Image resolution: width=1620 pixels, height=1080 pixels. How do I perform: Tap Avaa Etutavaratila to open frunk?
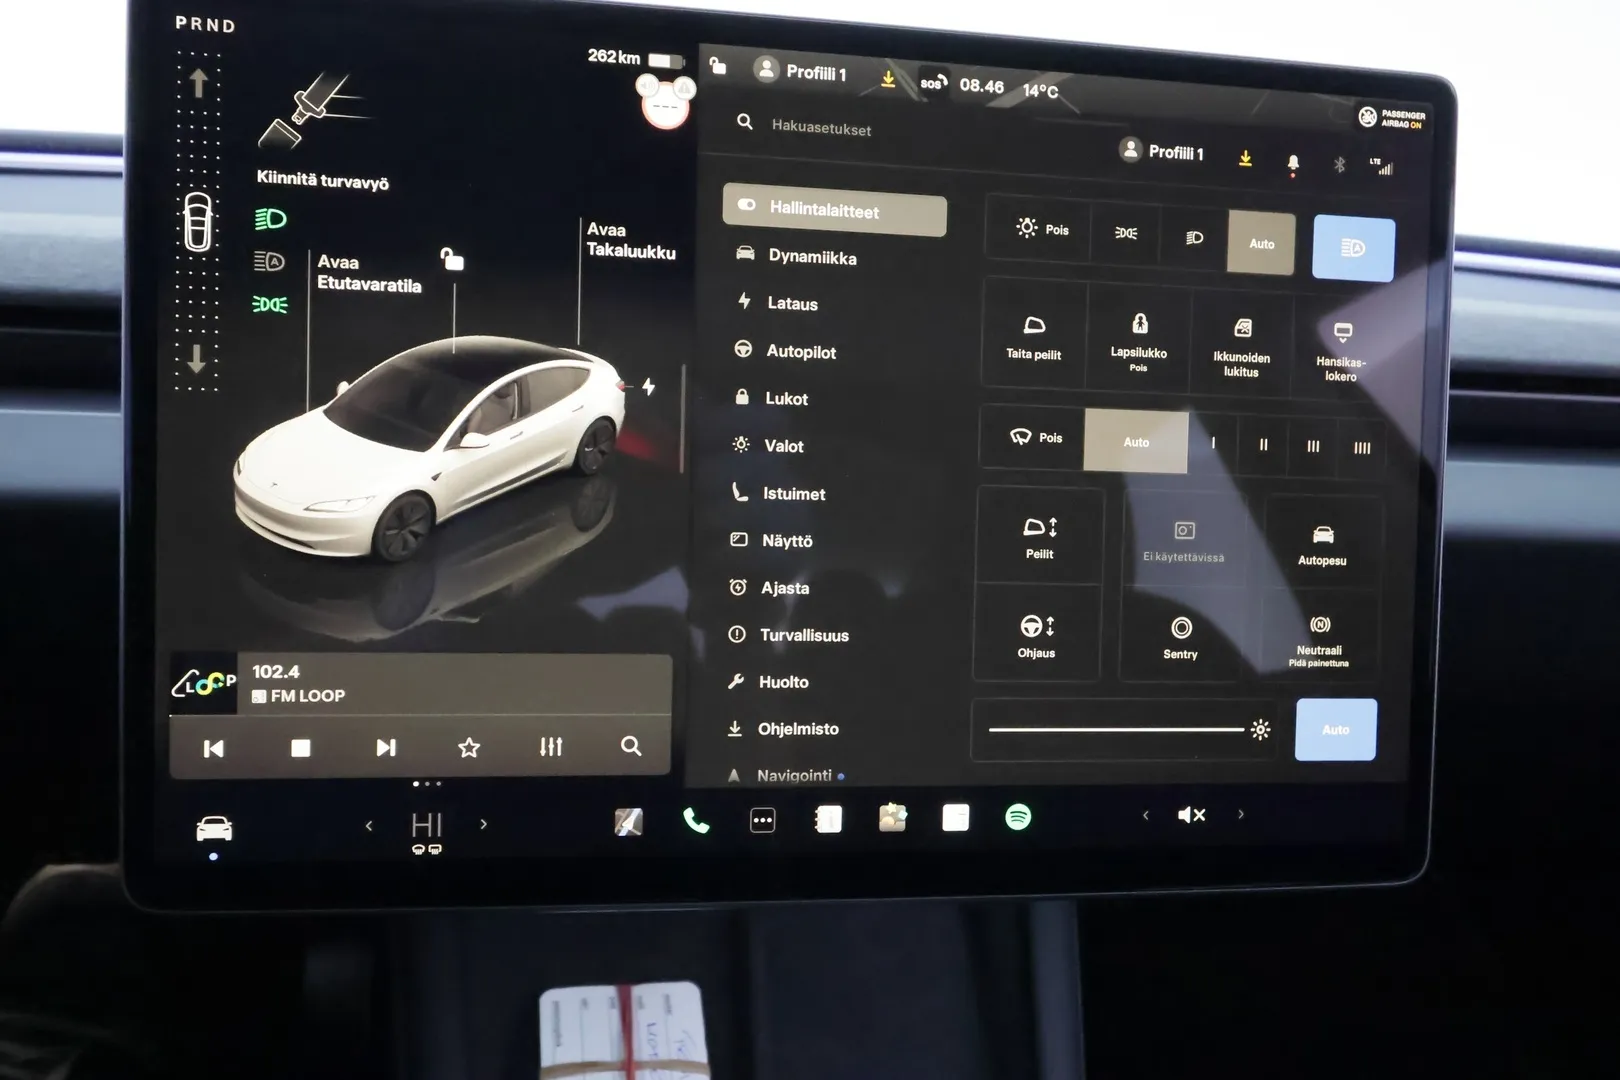tap(368, 273)
